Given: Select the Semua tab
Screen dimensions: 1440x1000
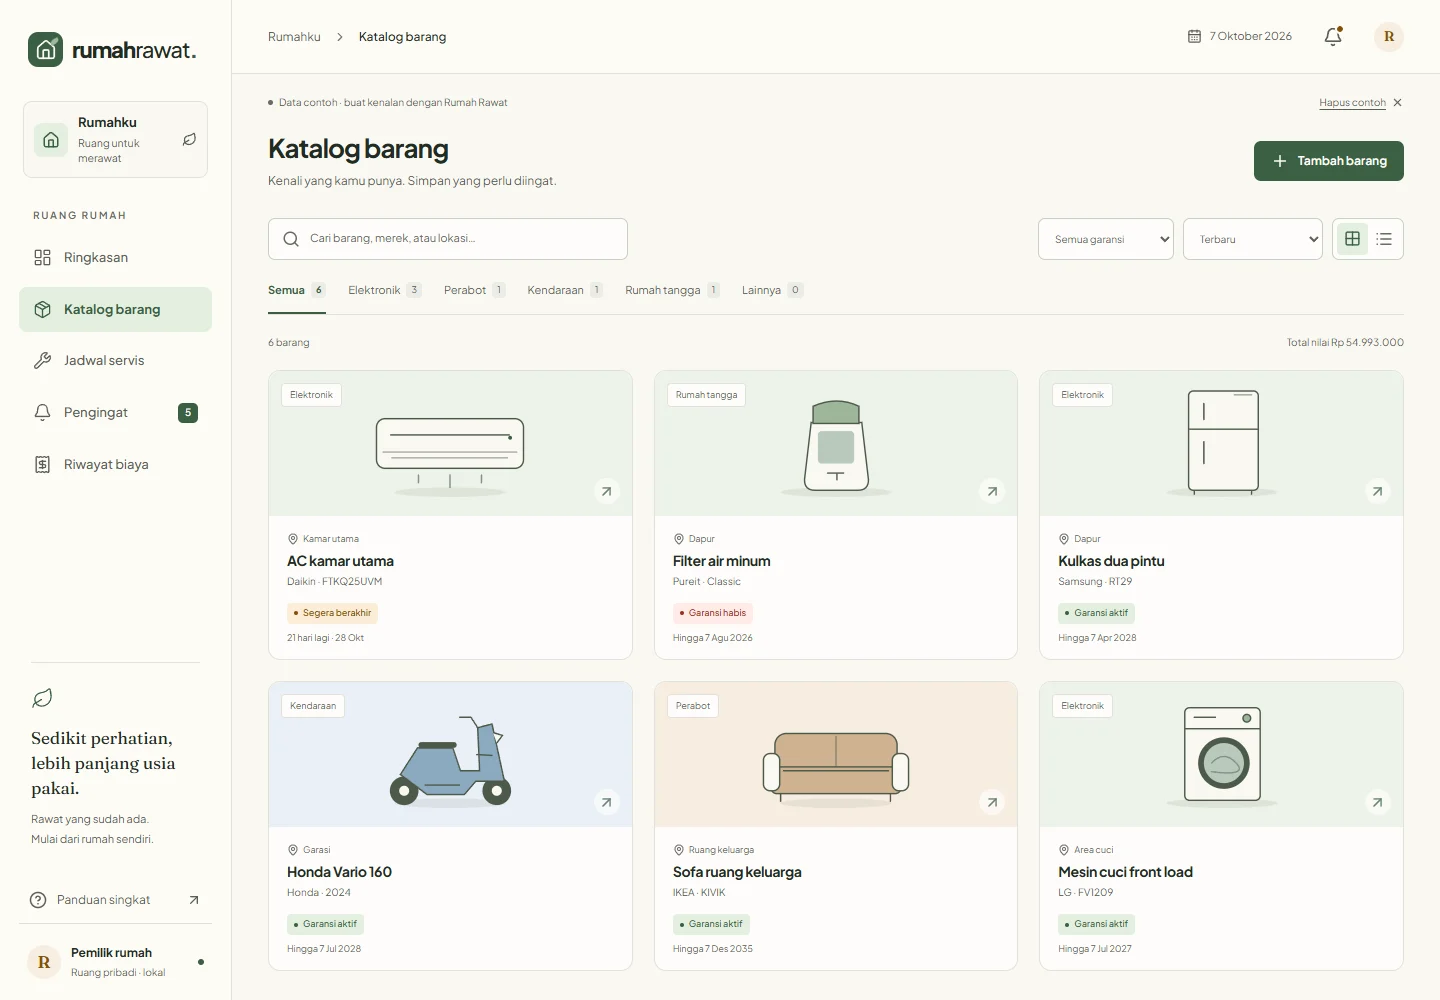Looking at the screenshot, I should tap(297, 291).
